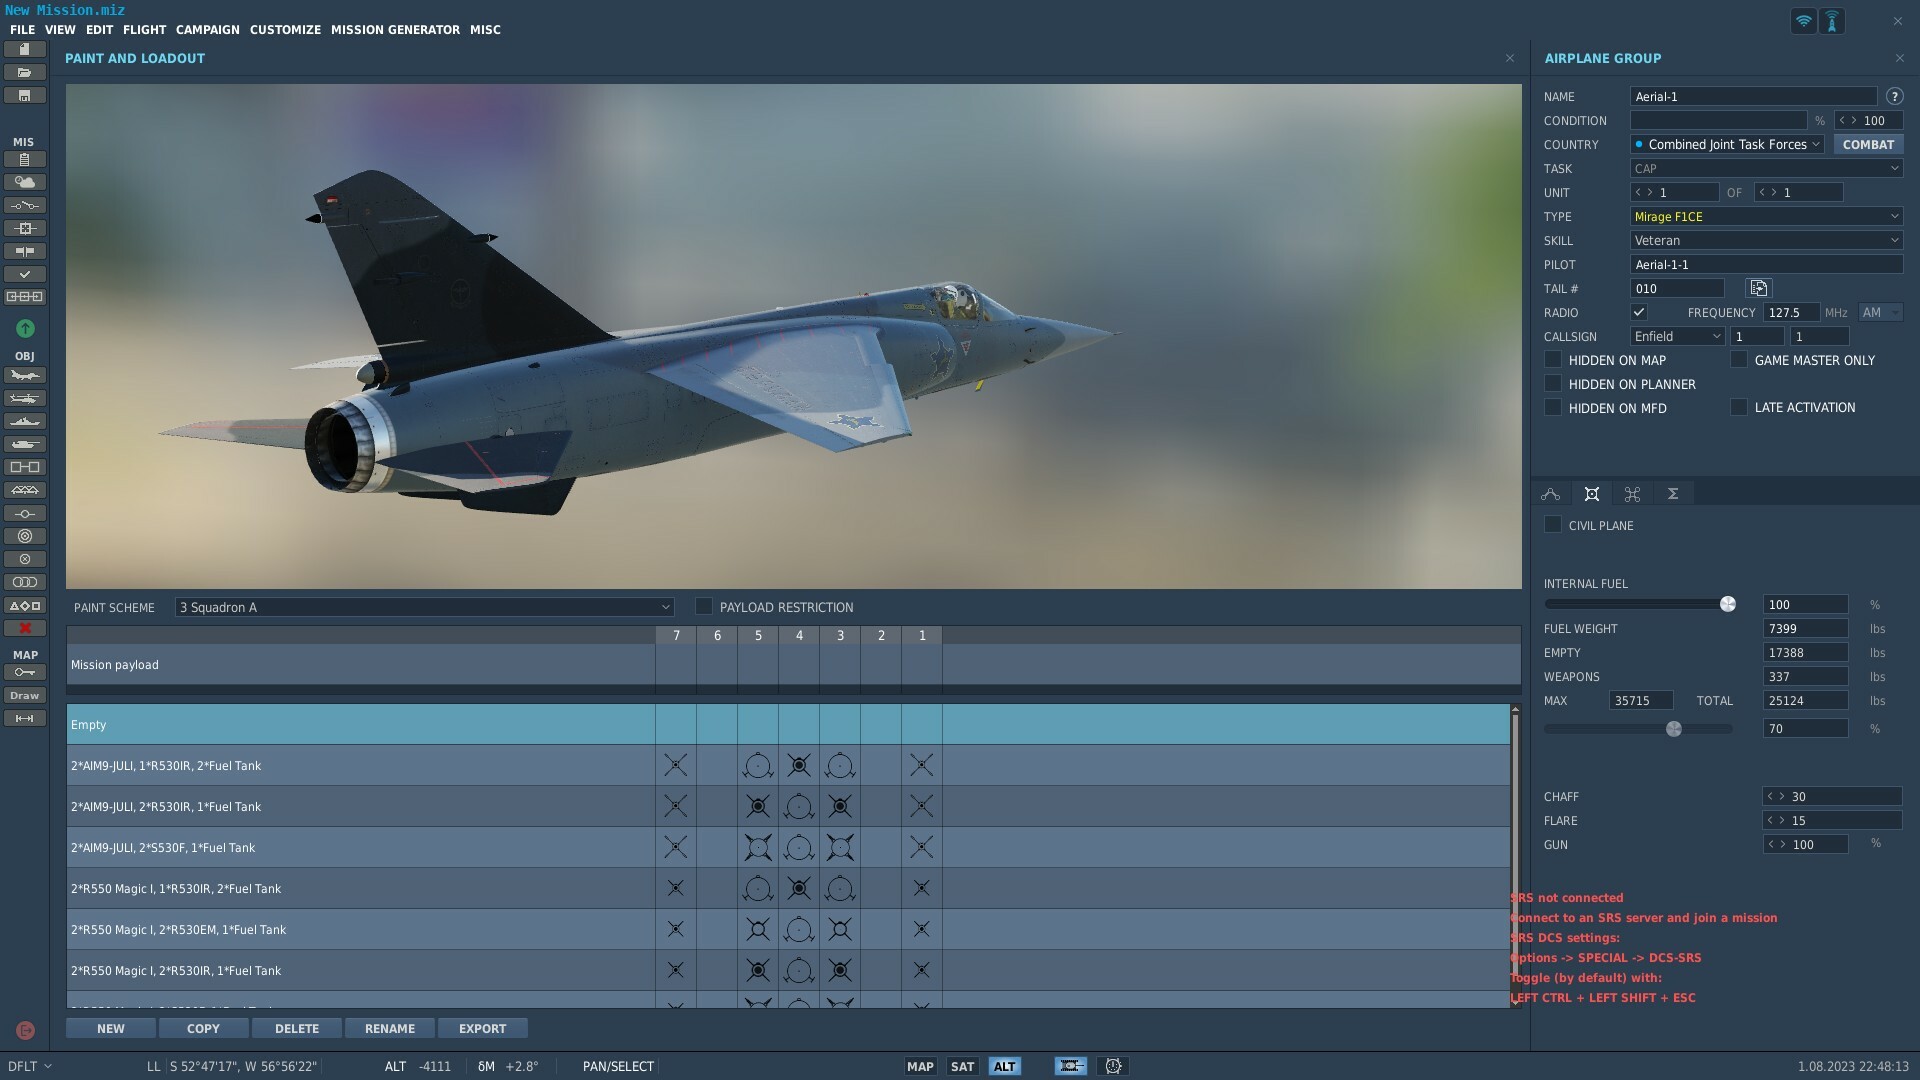1920x1080 pixels.
Task: Click the red X delete object icon
Action: coord(25,628)
